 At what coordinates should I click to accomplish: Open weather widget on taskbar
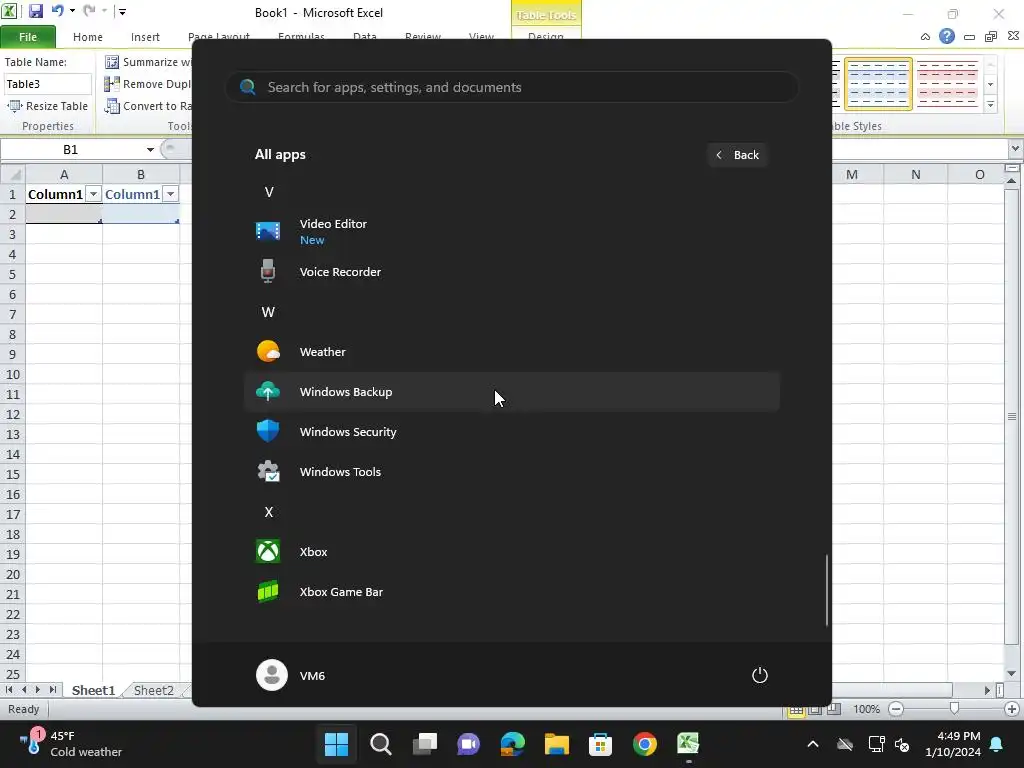click(71, 744)
